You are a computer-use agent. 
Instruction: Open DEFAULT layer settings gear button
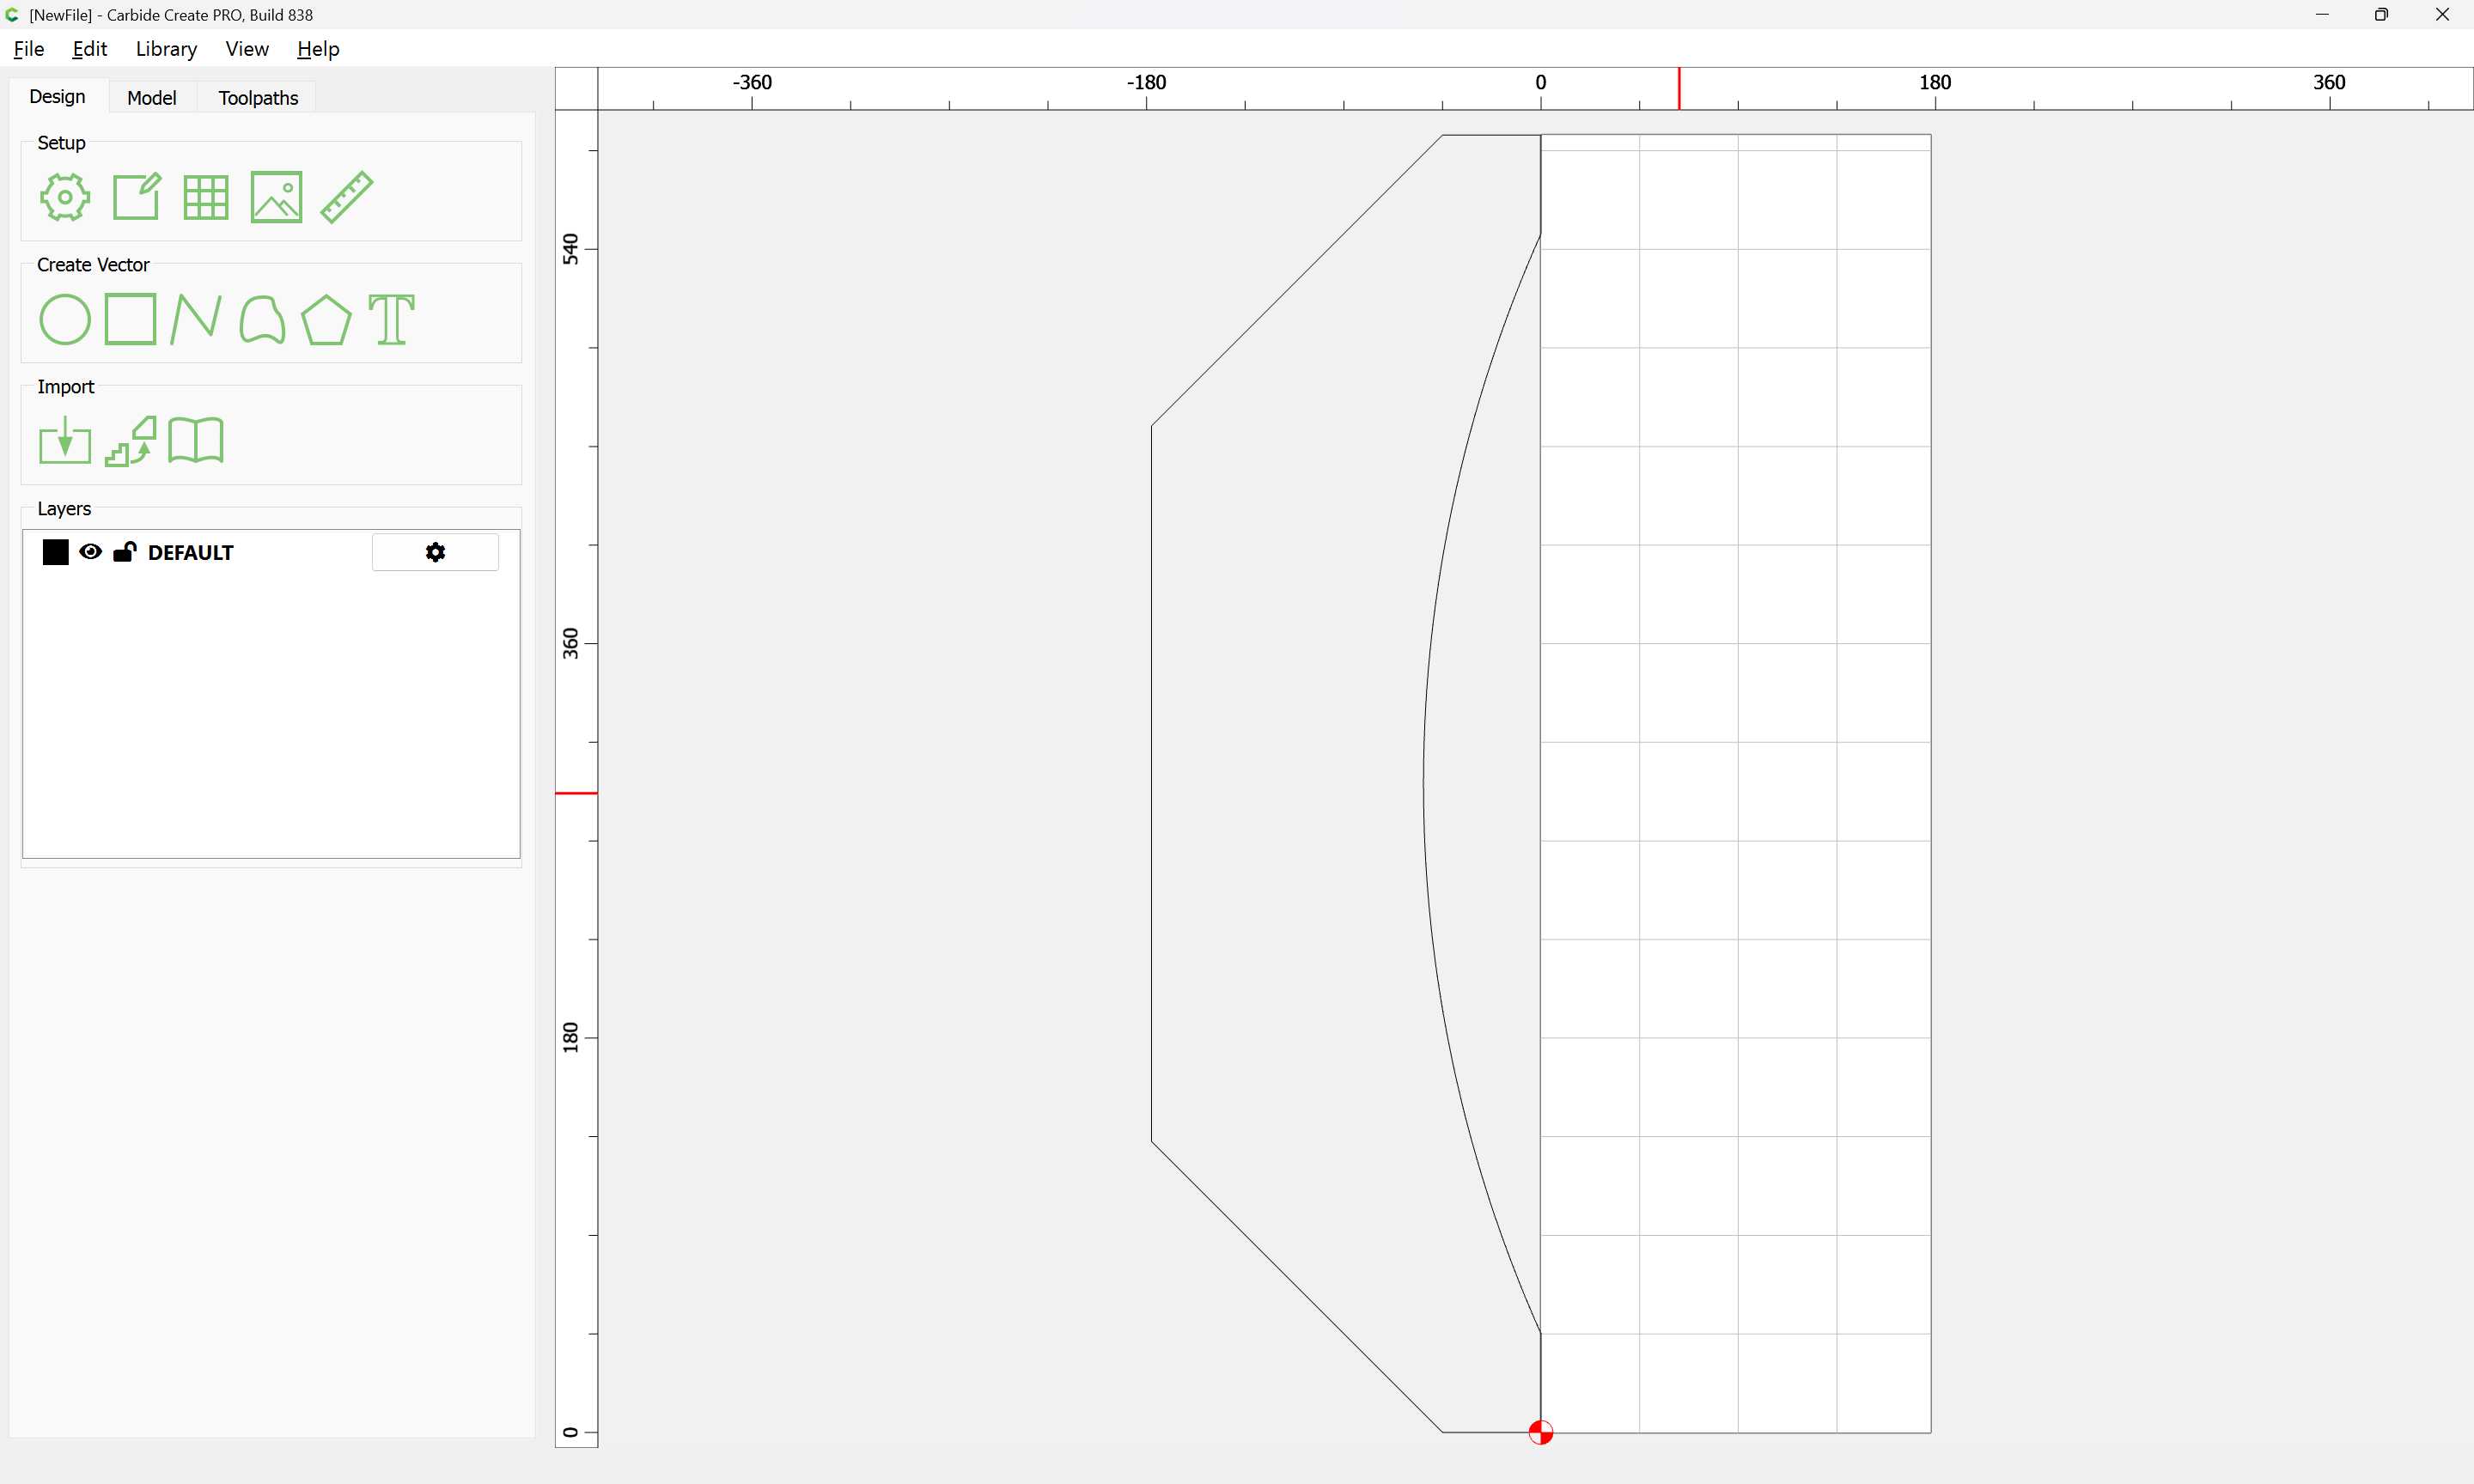(435, 552)
